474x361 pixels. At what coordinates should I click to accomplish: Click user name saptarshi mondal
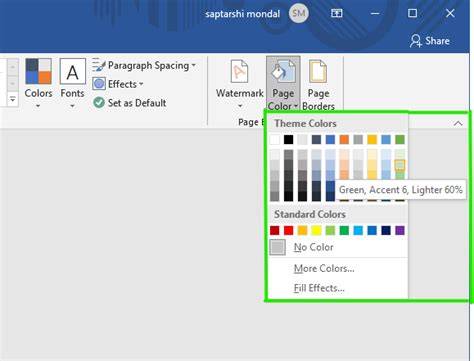tap(242, 14)
